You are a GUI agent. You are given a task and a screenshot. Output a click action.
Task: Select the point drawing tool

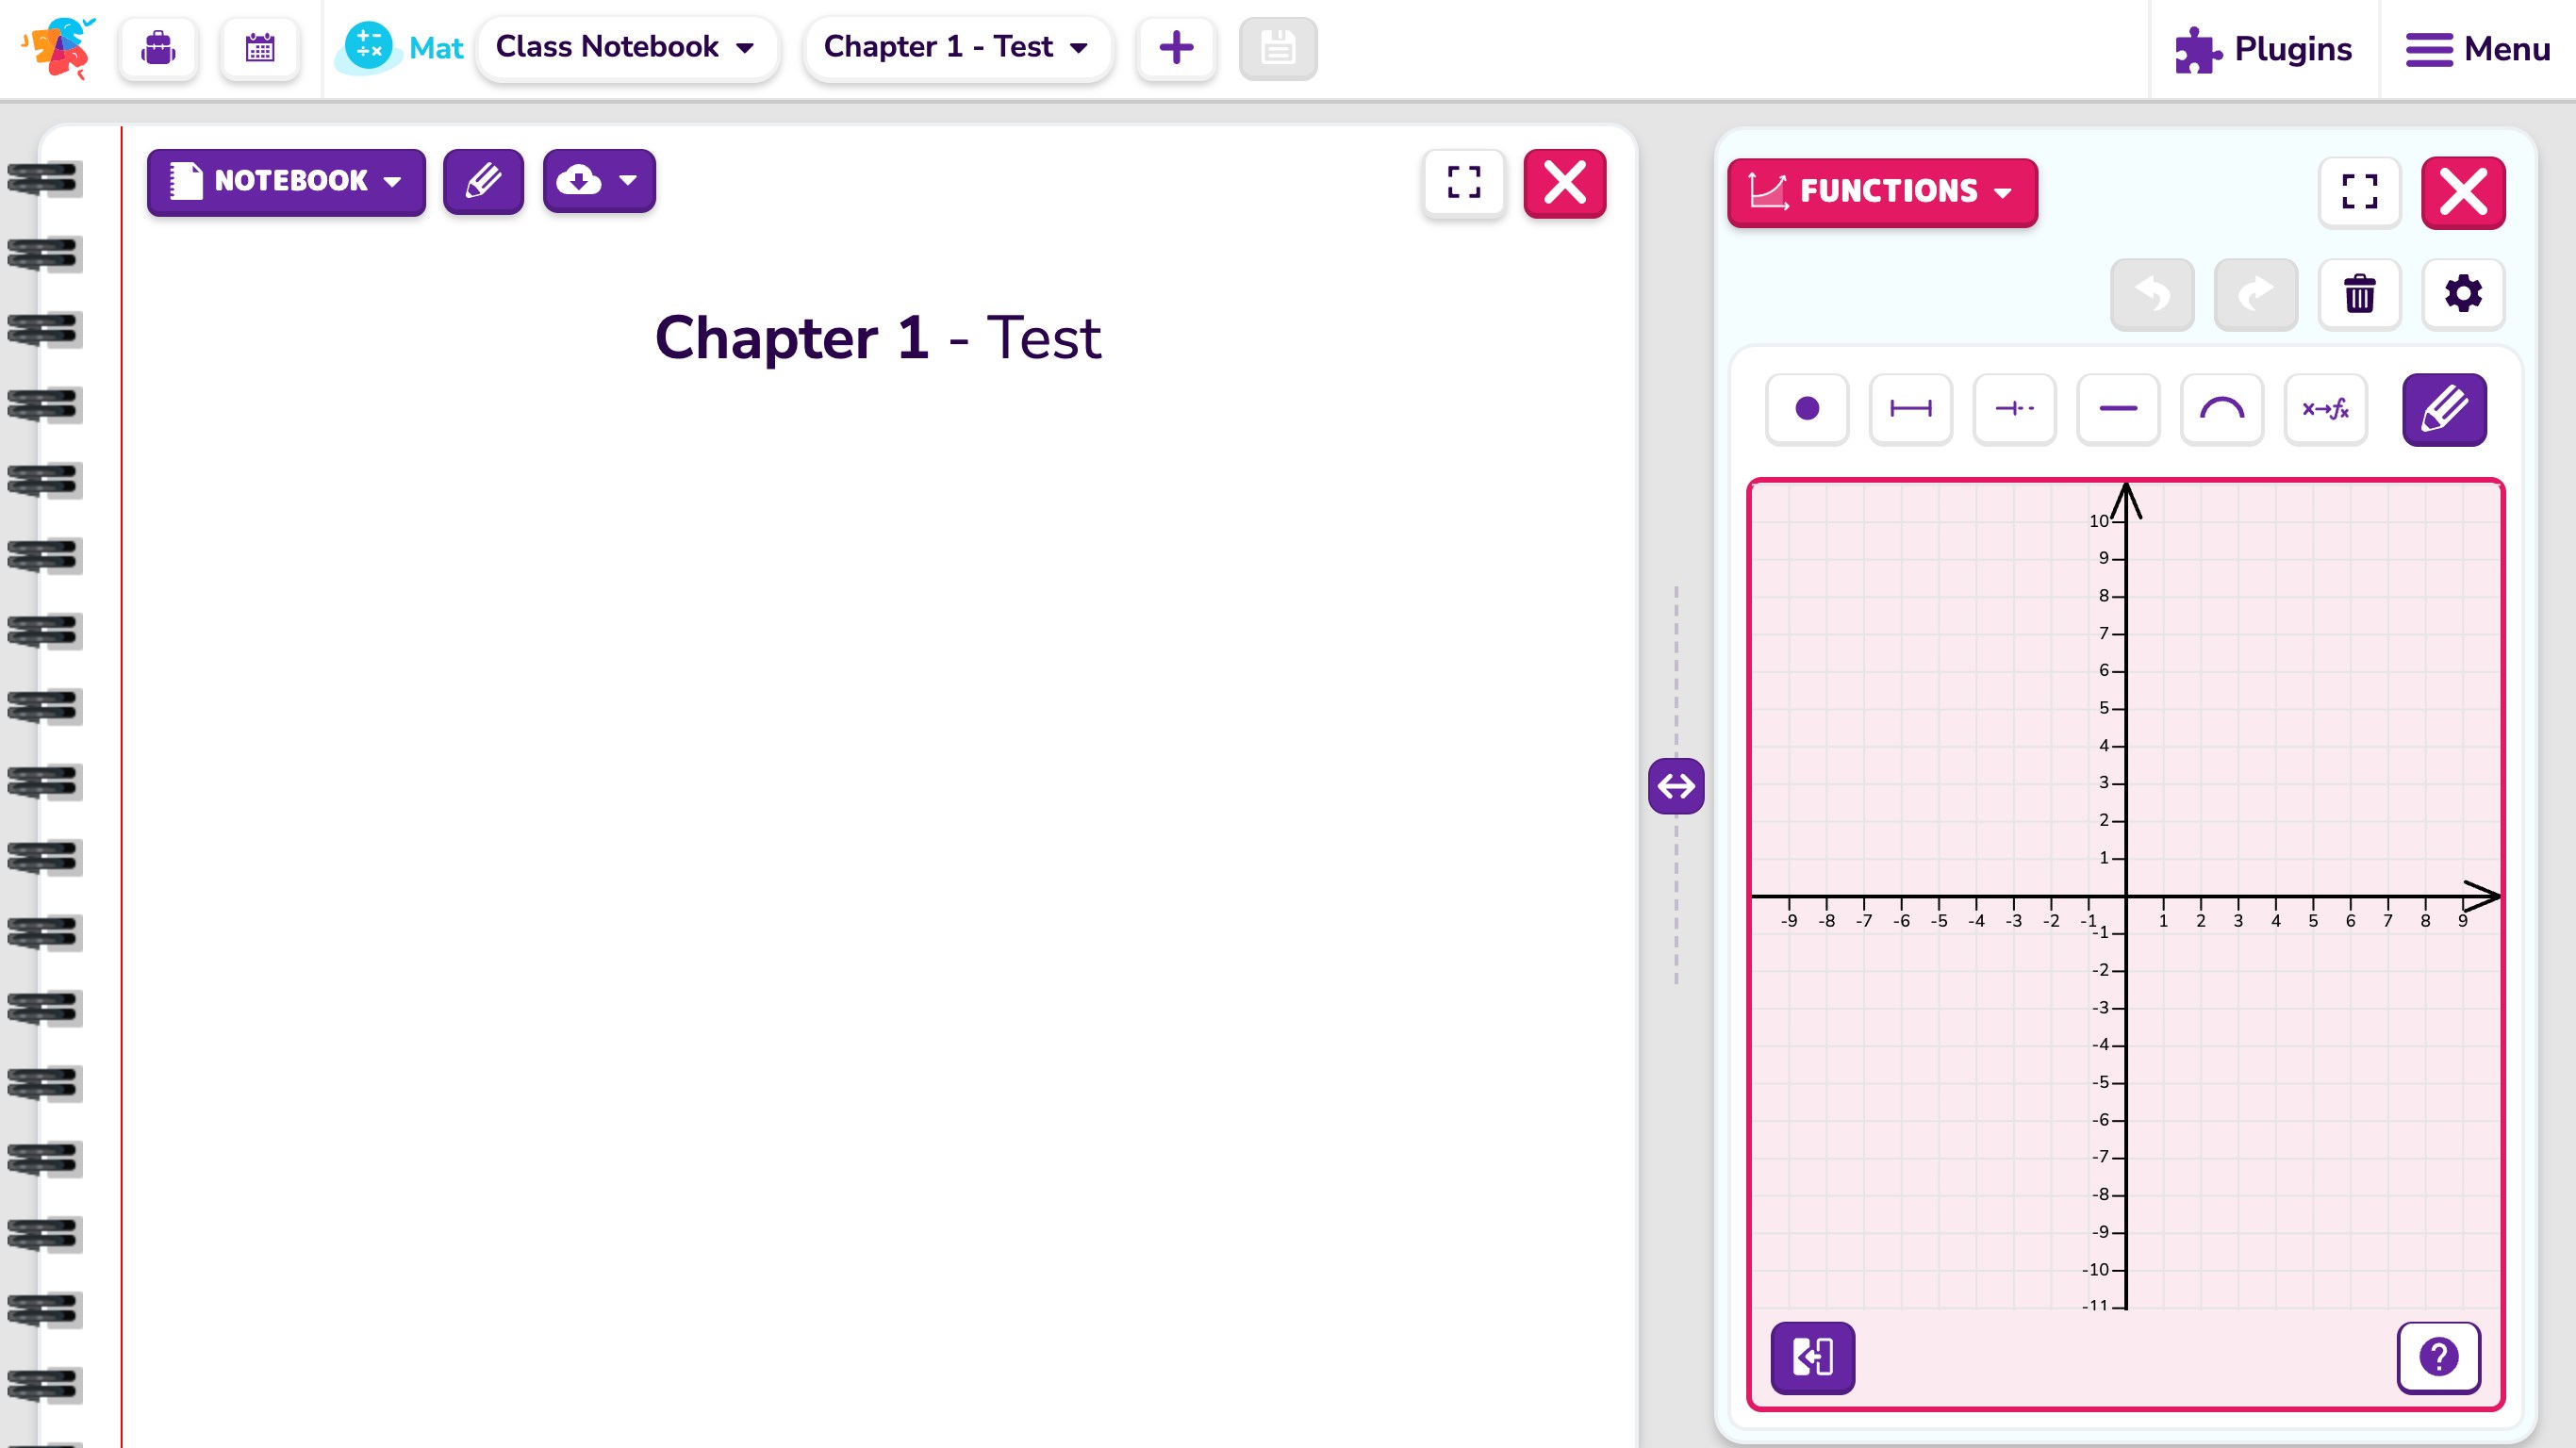1807,409
